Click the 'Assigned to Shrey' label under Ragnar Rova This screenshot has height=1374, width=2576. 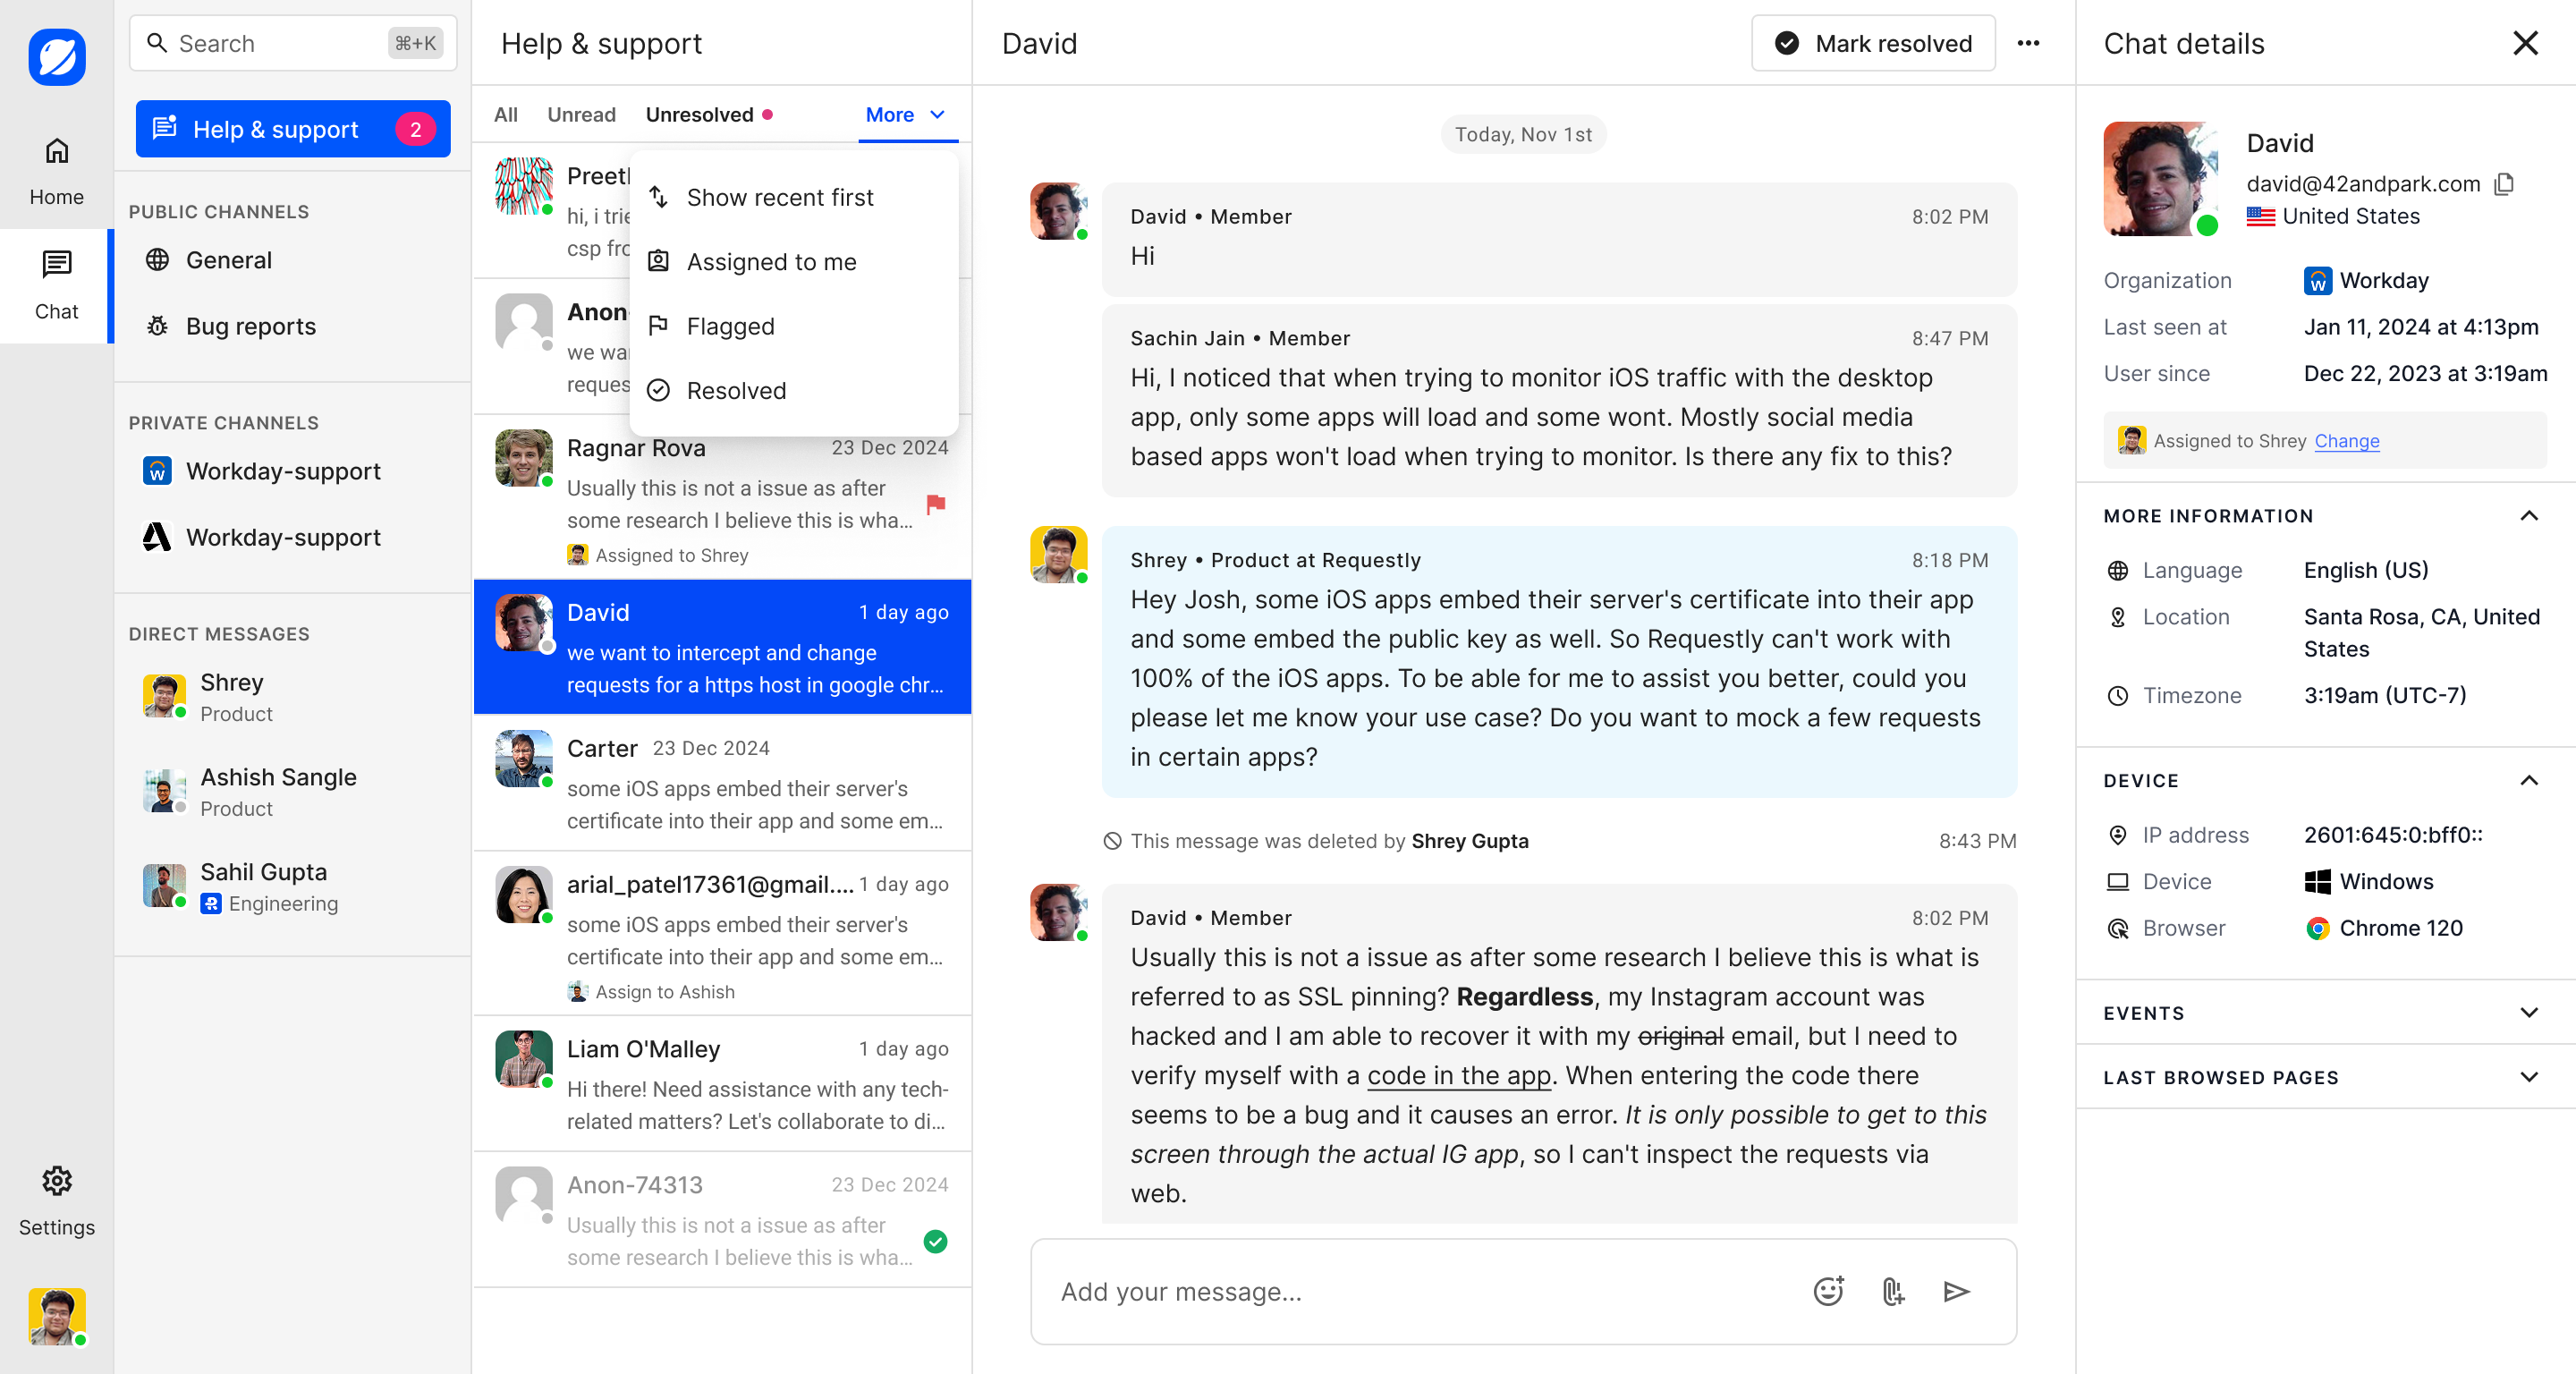click(x=672, y=555)
